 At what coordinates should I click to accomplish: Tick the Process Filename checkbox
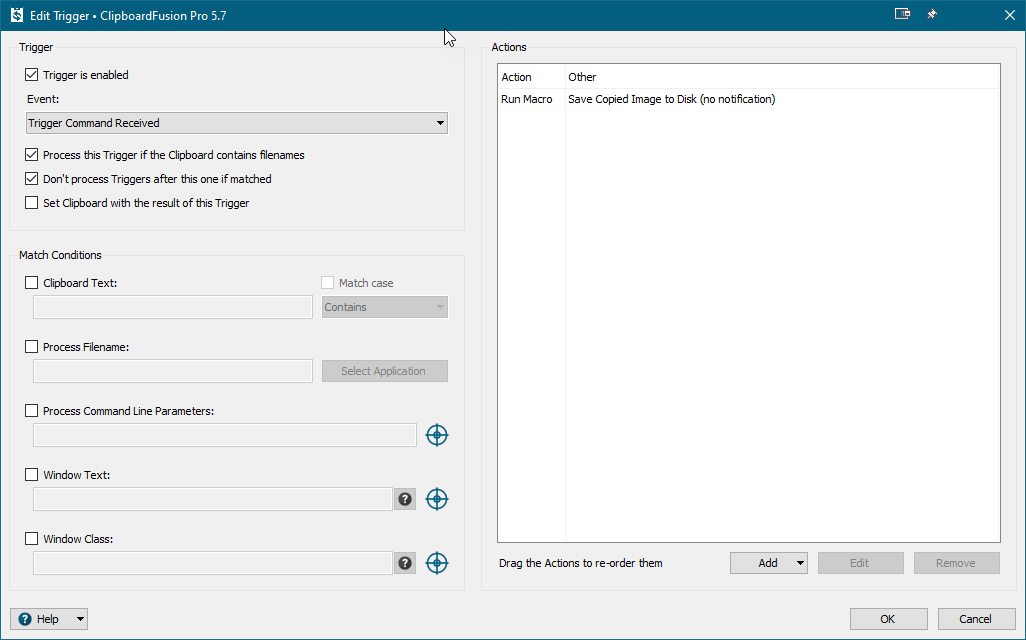click(x=32, y=347)
